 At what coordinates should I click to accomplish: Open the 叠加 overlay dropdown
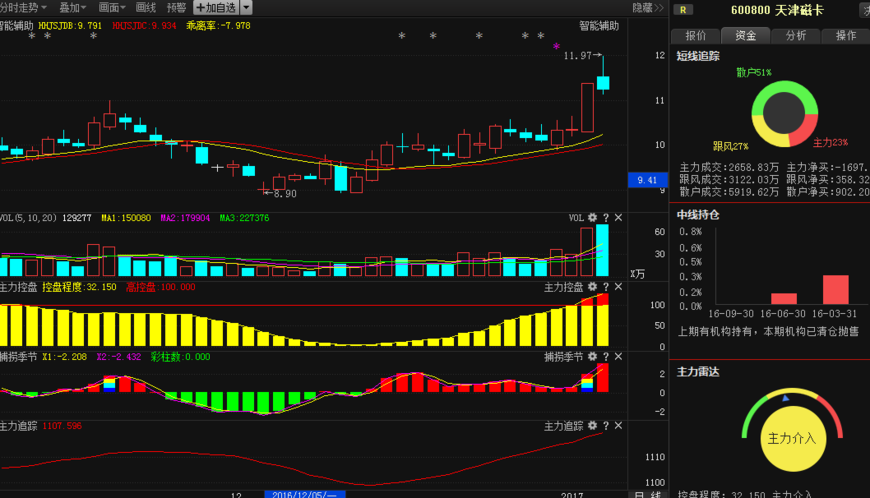tap(73, 8)
